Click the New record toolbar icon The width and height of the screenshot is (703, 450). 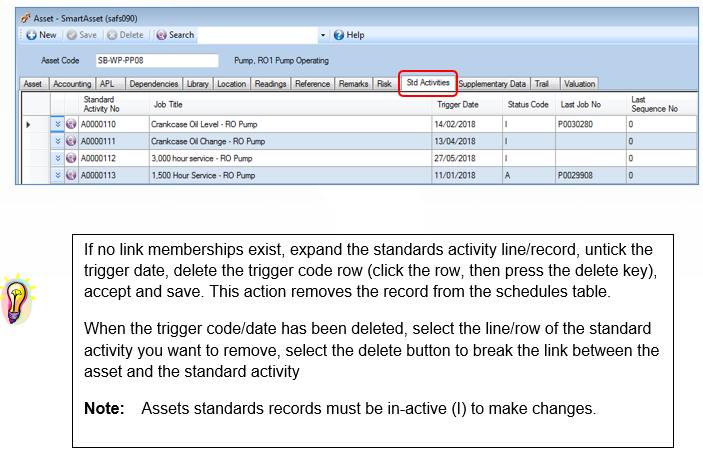[32, 35]
